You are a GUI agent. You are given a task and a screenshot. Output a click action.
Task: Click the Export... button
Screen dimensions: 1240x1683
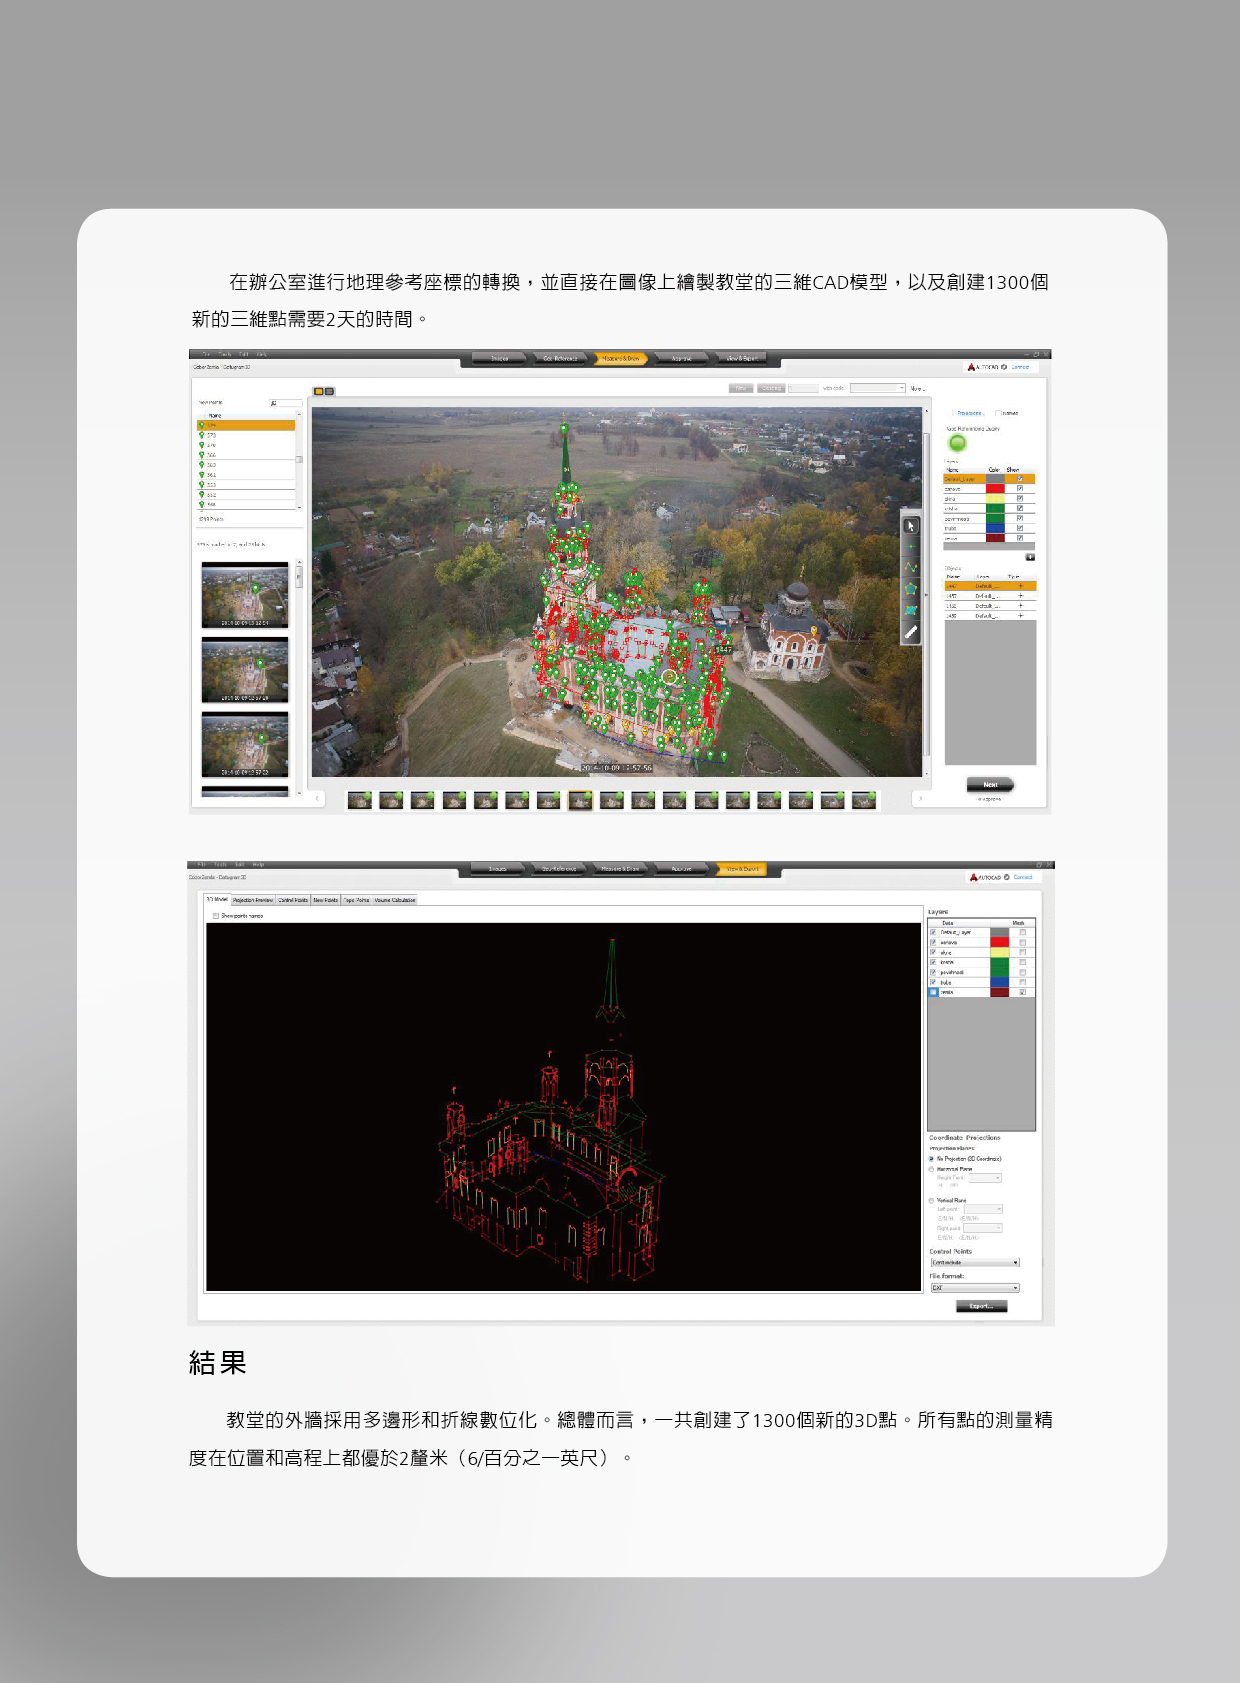pyautogui.click(x=981, y=1306)
